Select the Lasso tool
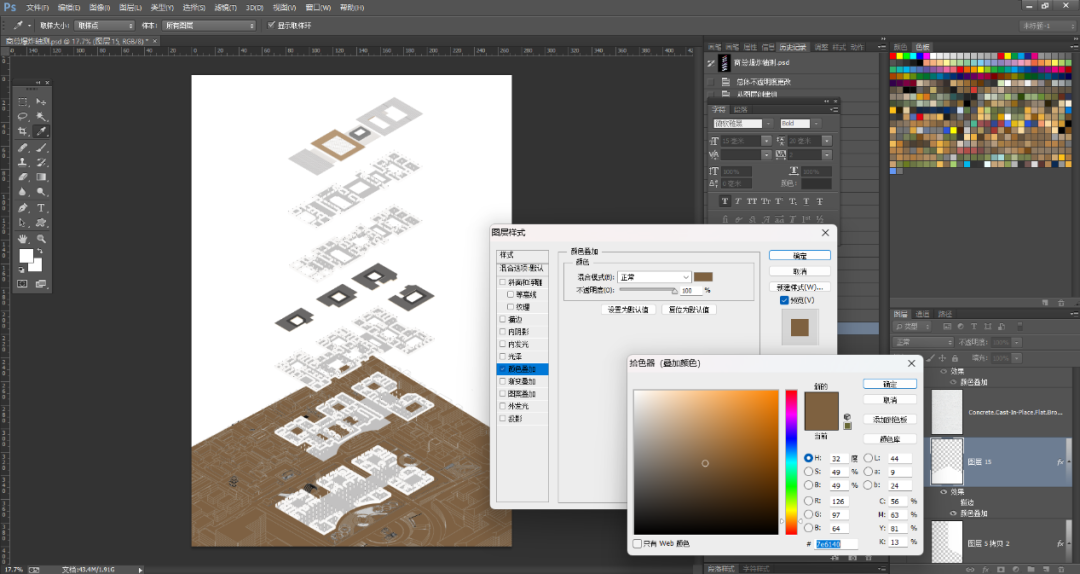The height and width of the screenshot is (574, 1080). [x=23, y=116]
